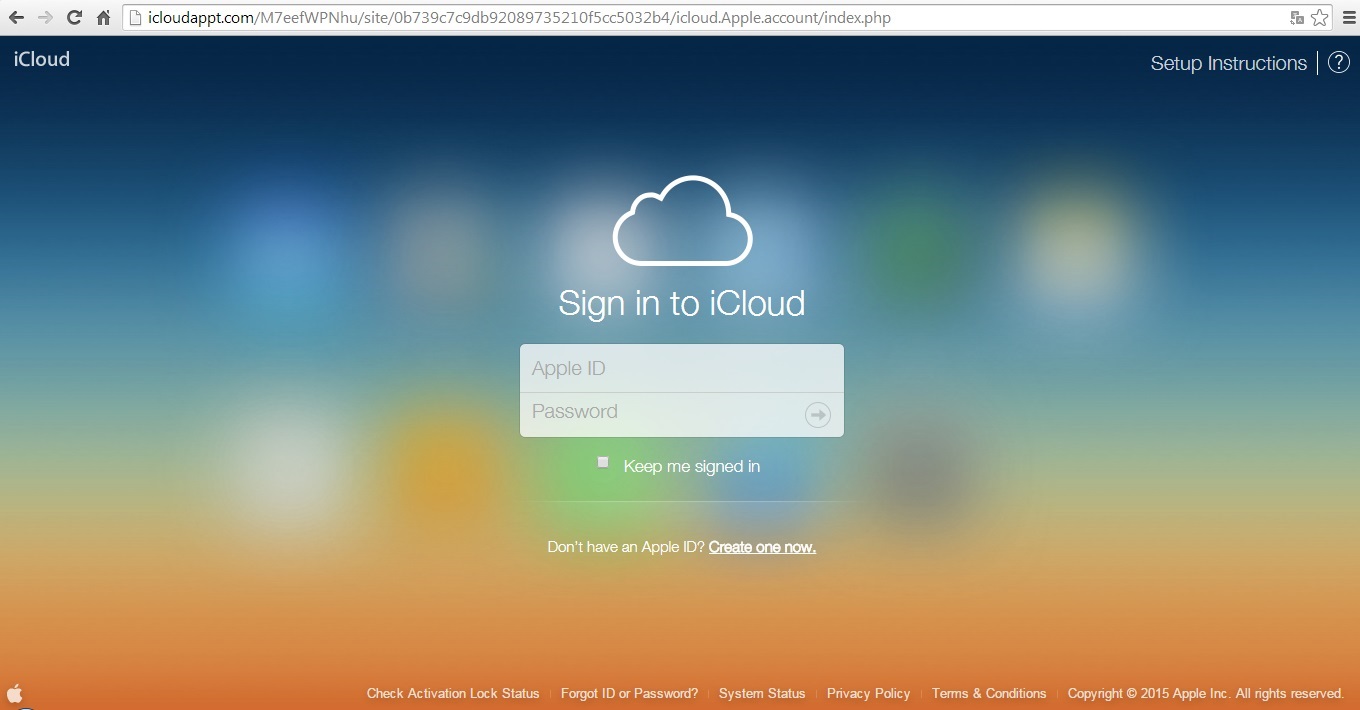The image size is (1360, 710).
Task: Click the browser forward arrow
Action: (x=45, y=18)
